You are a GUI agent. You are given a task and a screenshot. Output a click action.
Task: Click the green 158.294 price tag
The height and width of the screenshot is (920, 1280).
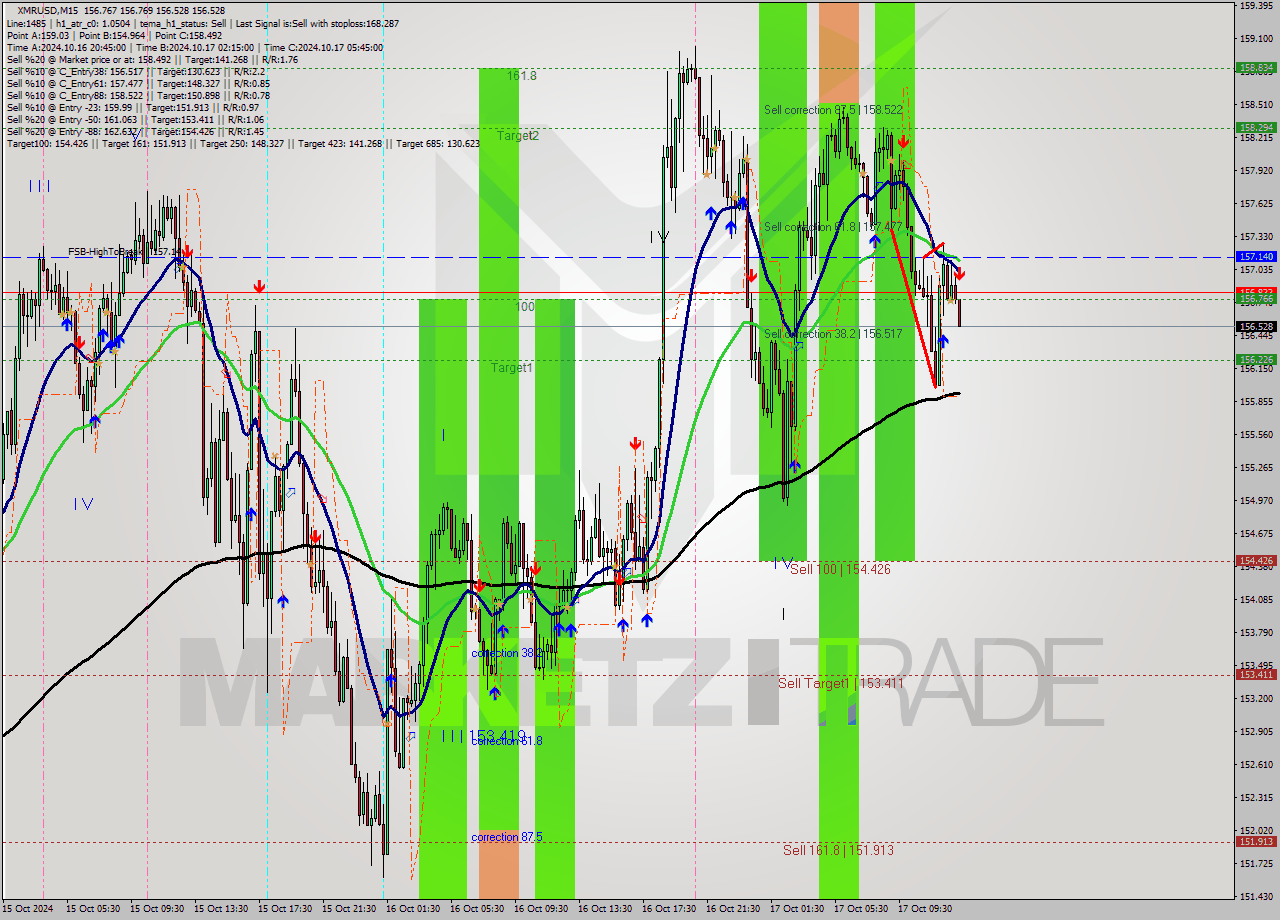point(1256,128)
